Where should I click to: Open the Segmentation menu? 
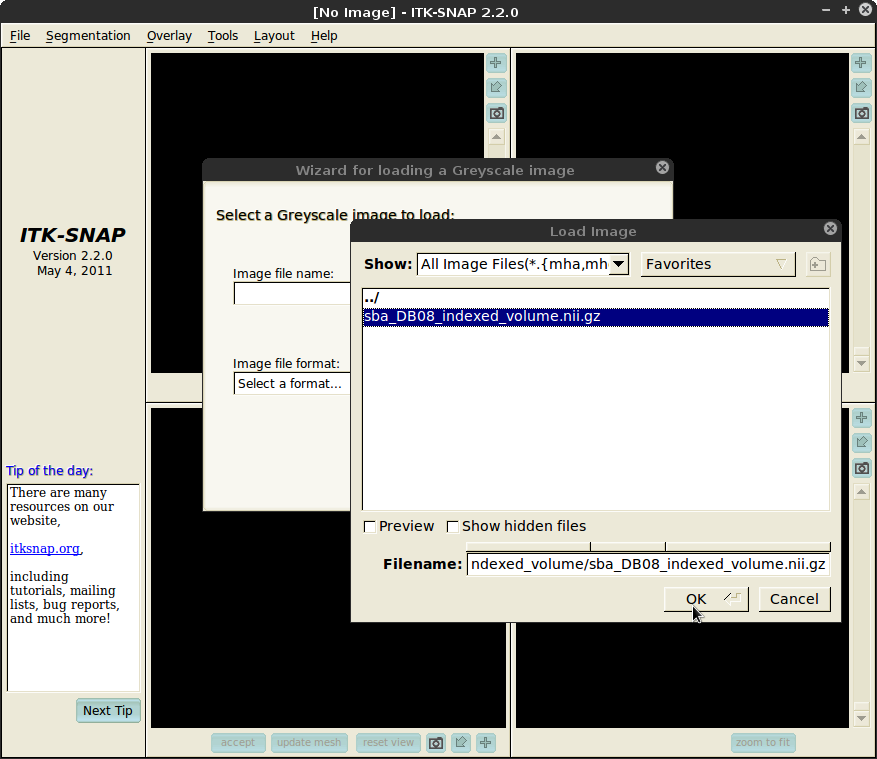(x=88, y=36)
